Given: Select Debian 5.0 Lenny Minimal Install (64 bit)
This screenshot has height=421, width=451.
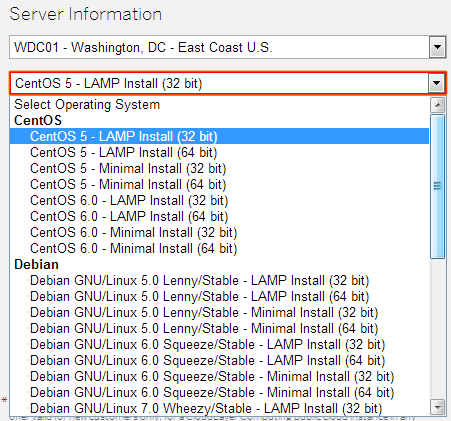Looking at the screenshot, I should 219,328.
